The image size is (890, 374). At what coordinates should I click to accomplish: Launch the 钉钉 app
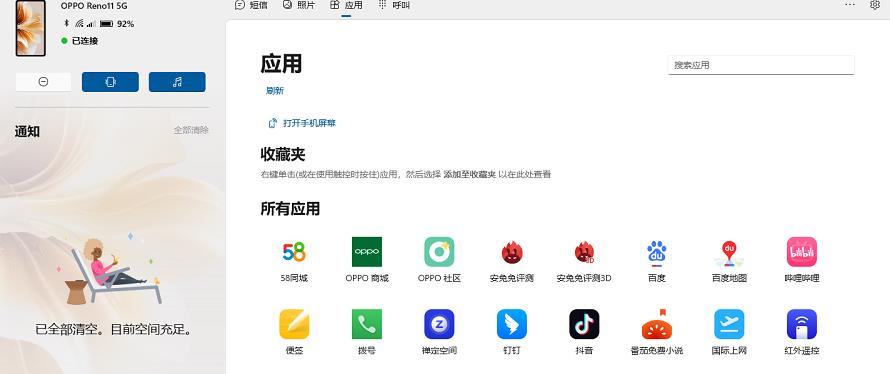(512, 324)
